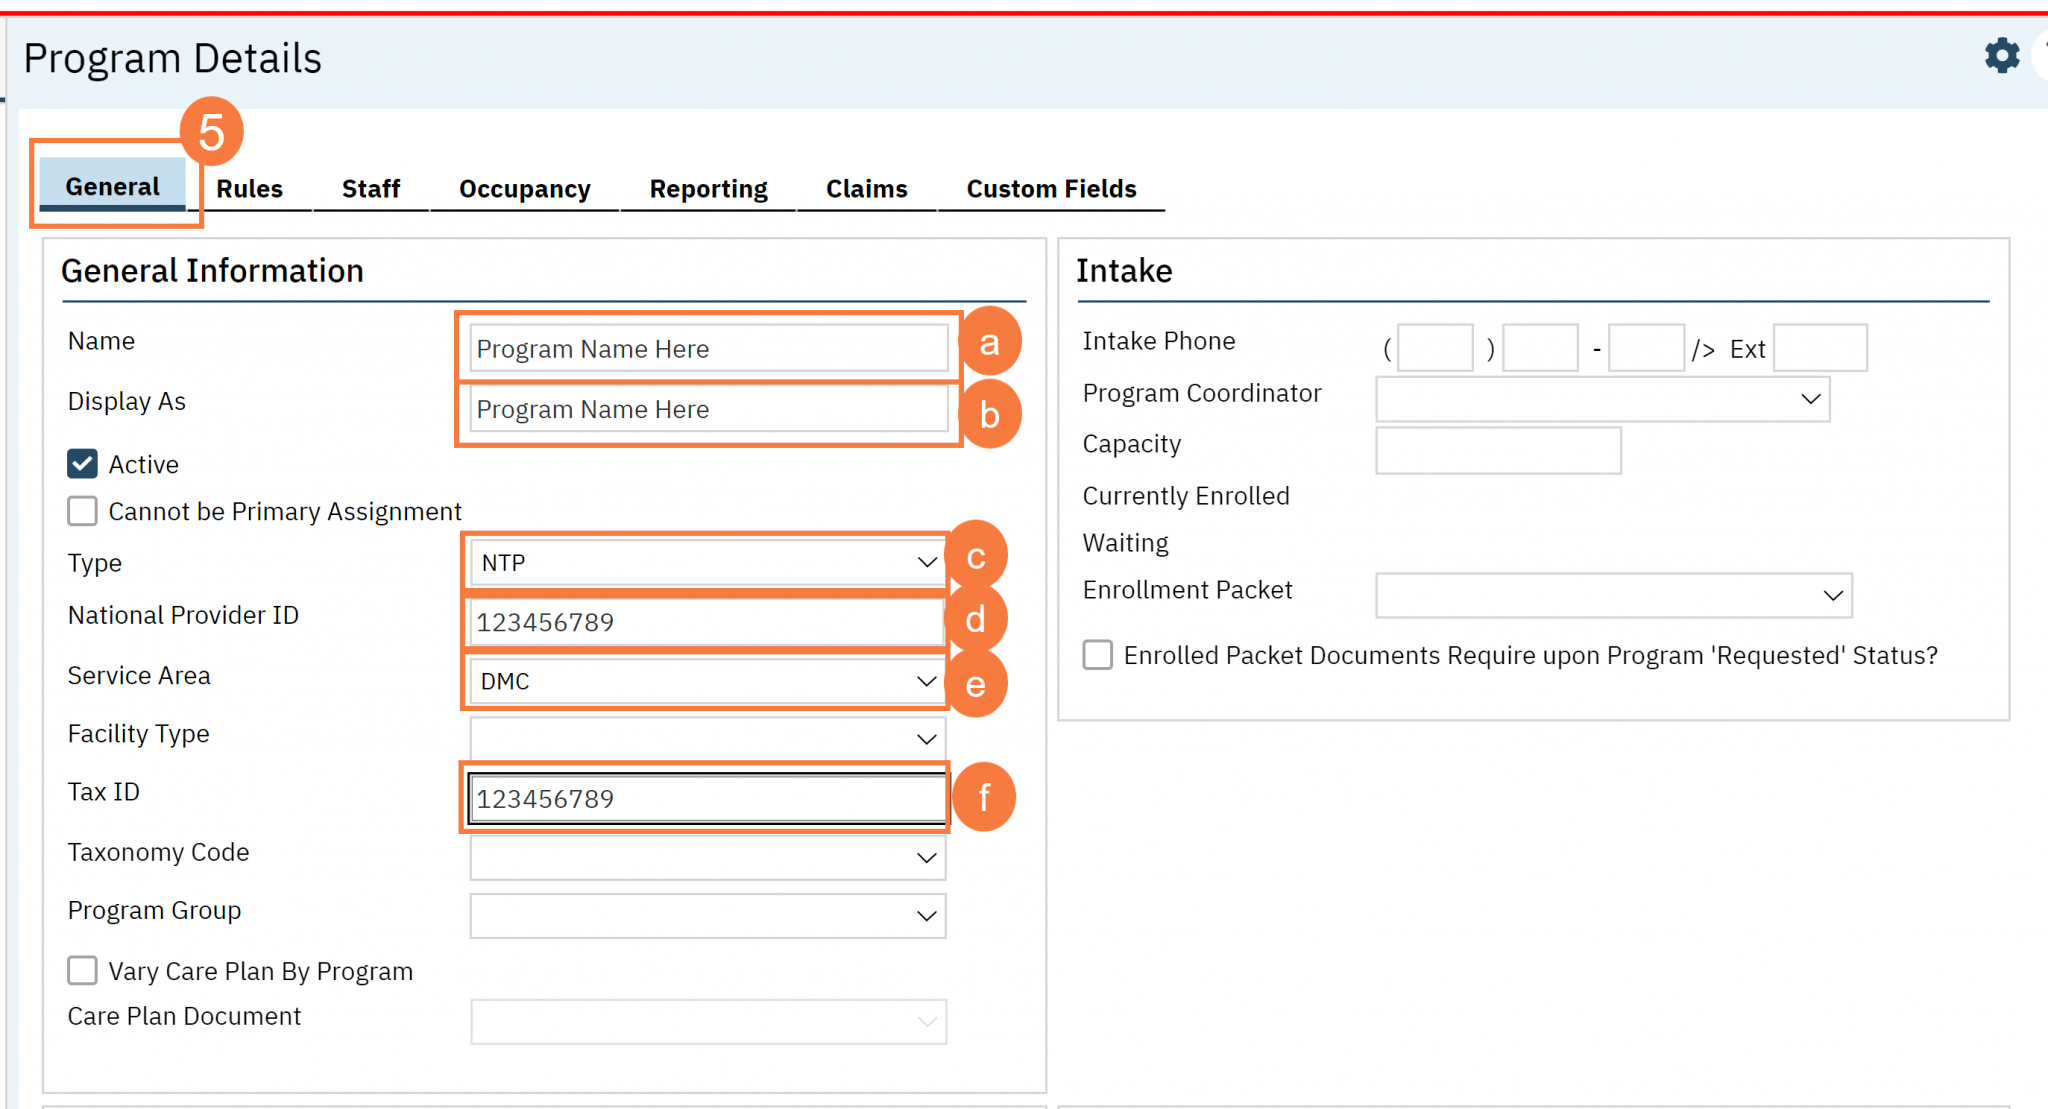This screenshot has height=1109, width=2048.
Task: Click inside the Capacity input box
Action: 1497,450
